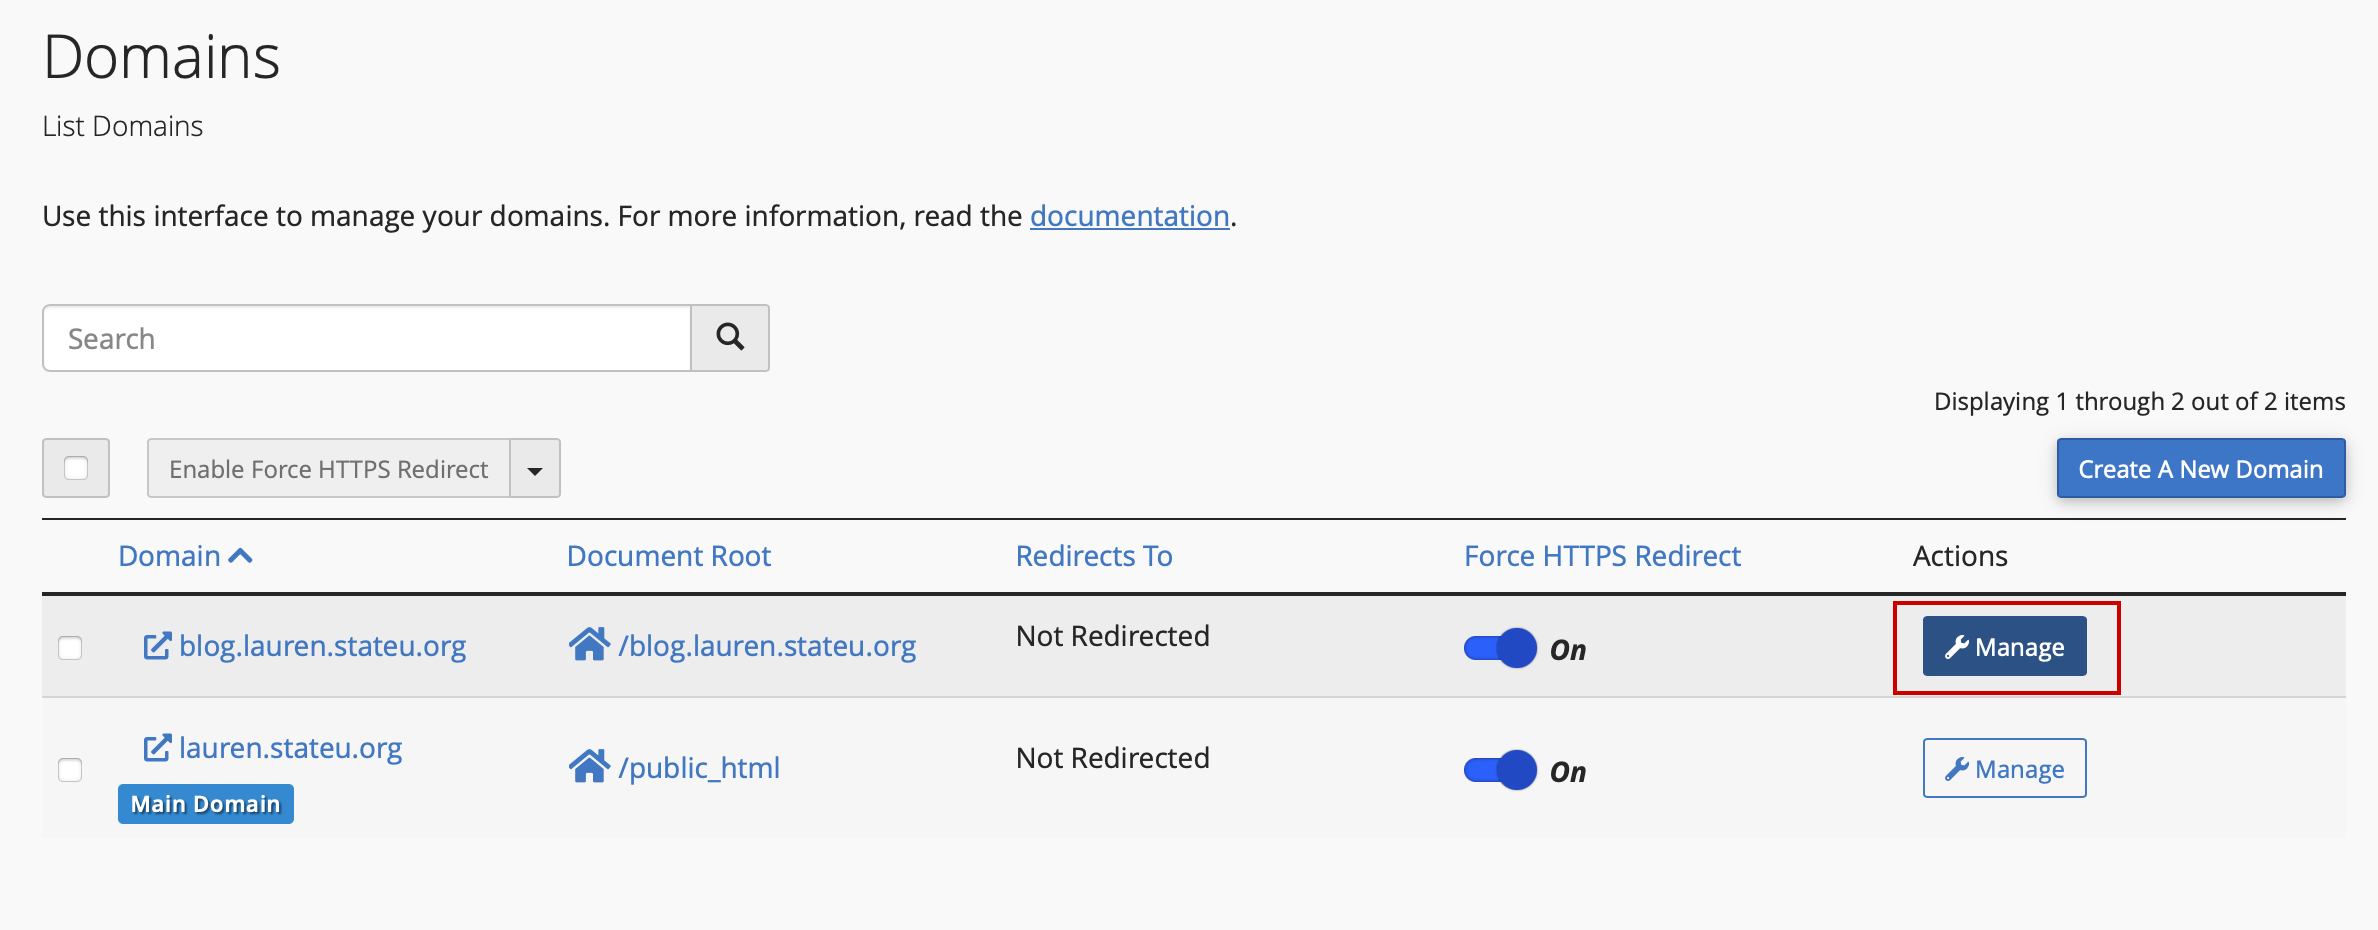2378x930 pixels.
Task: Open blog.lauren.stateu.org external link icon
Action: tap(157, 646)
